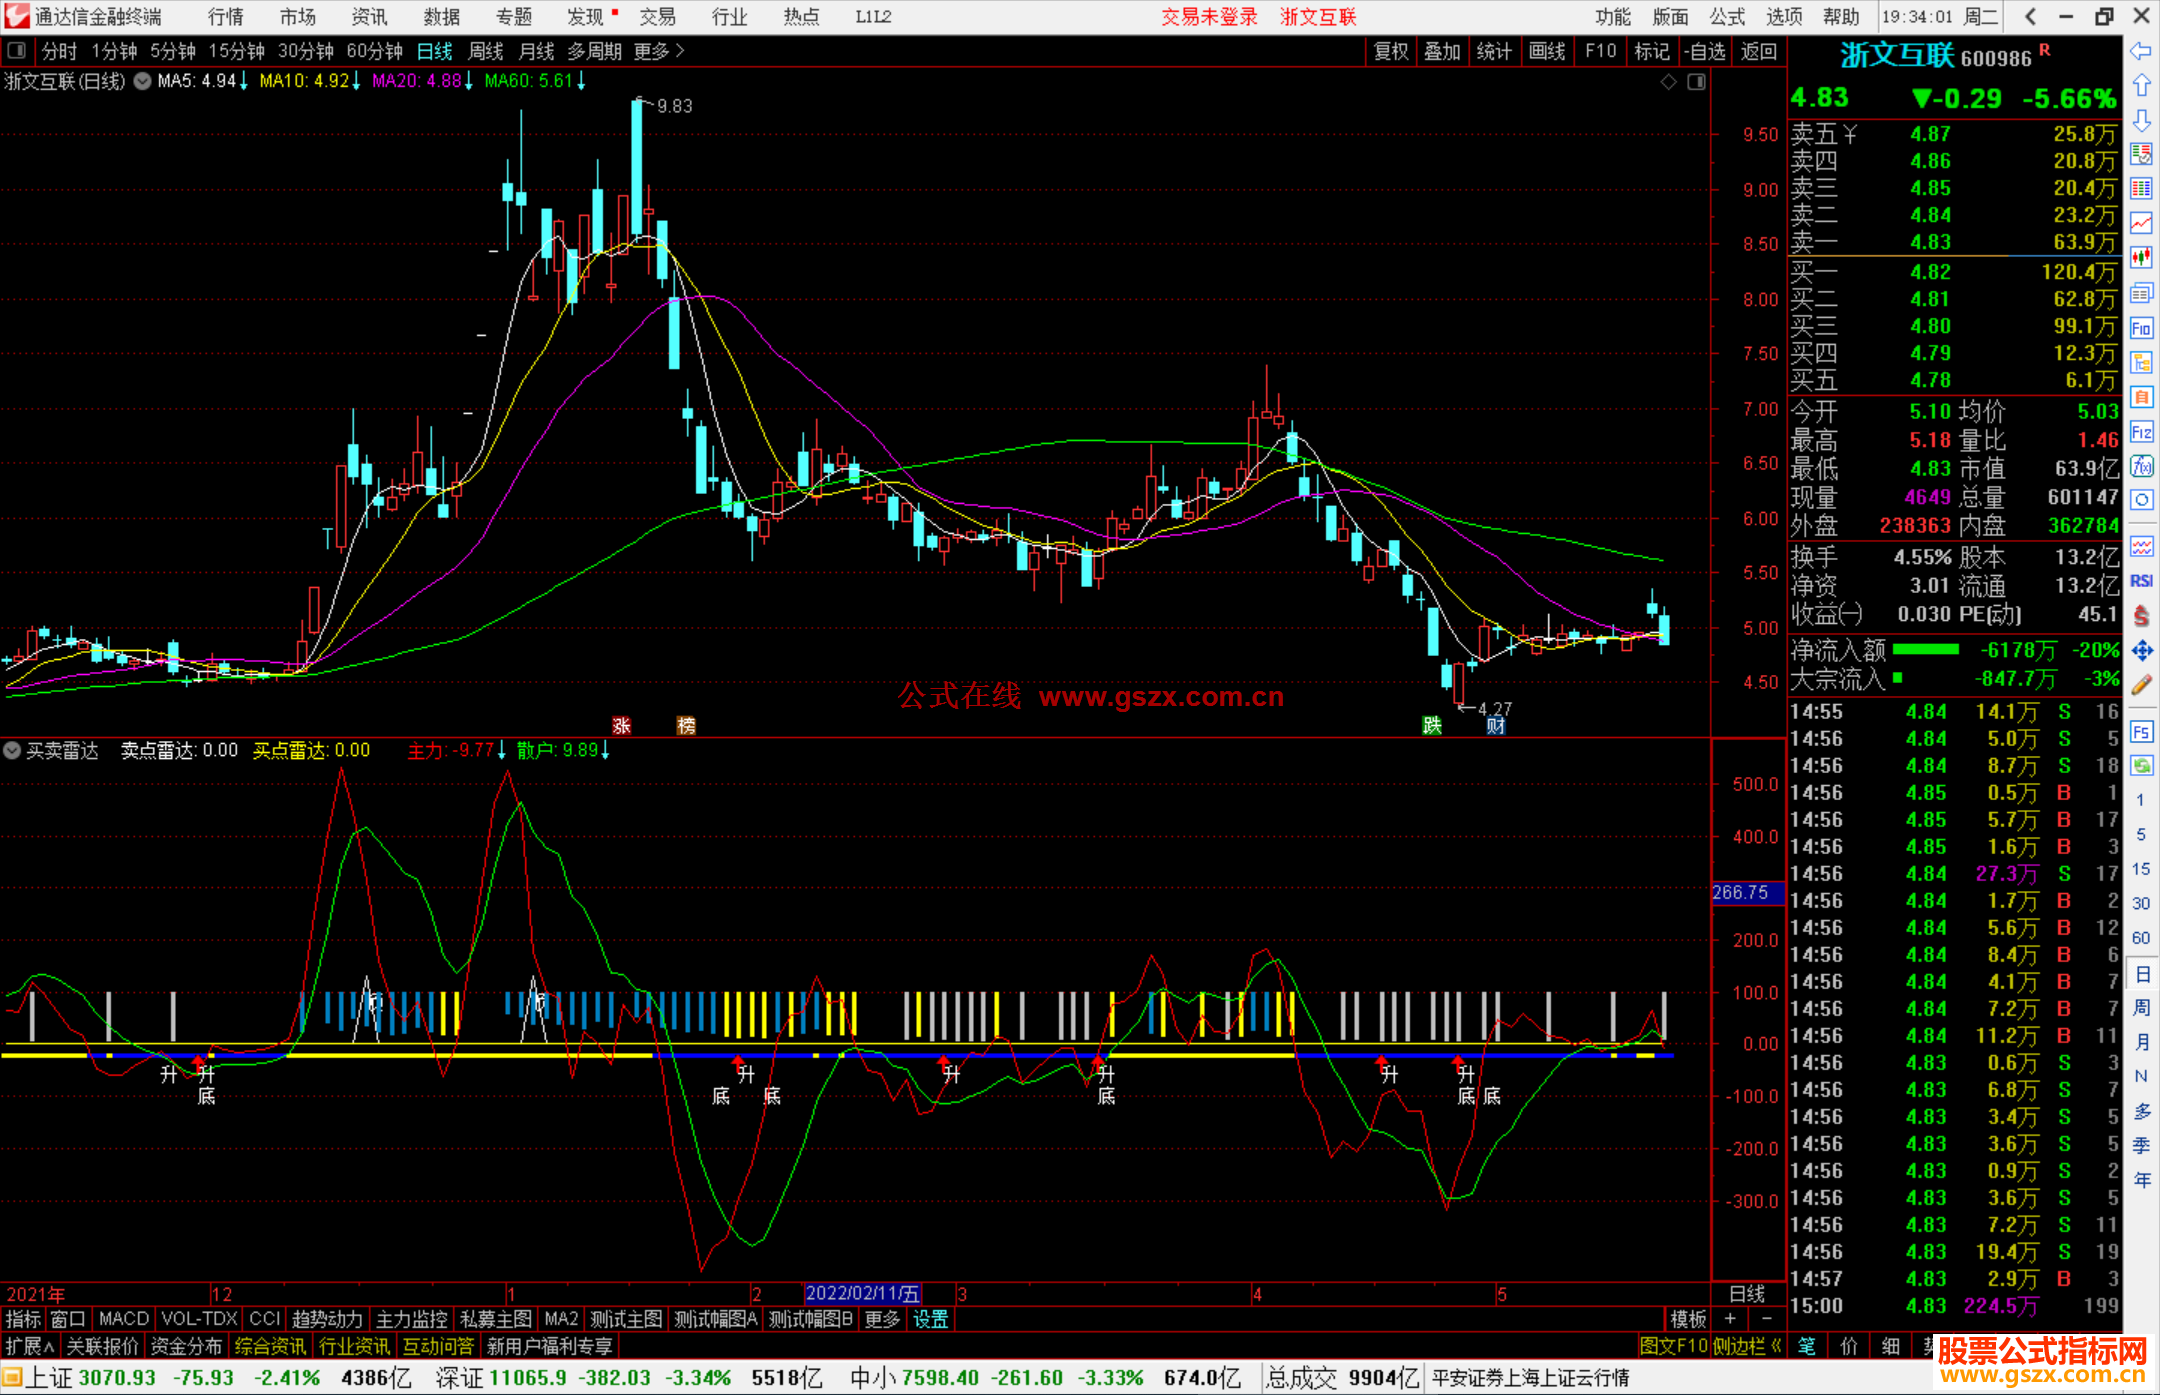Click the F10 company info sidebar icon

pos(2141,328)
